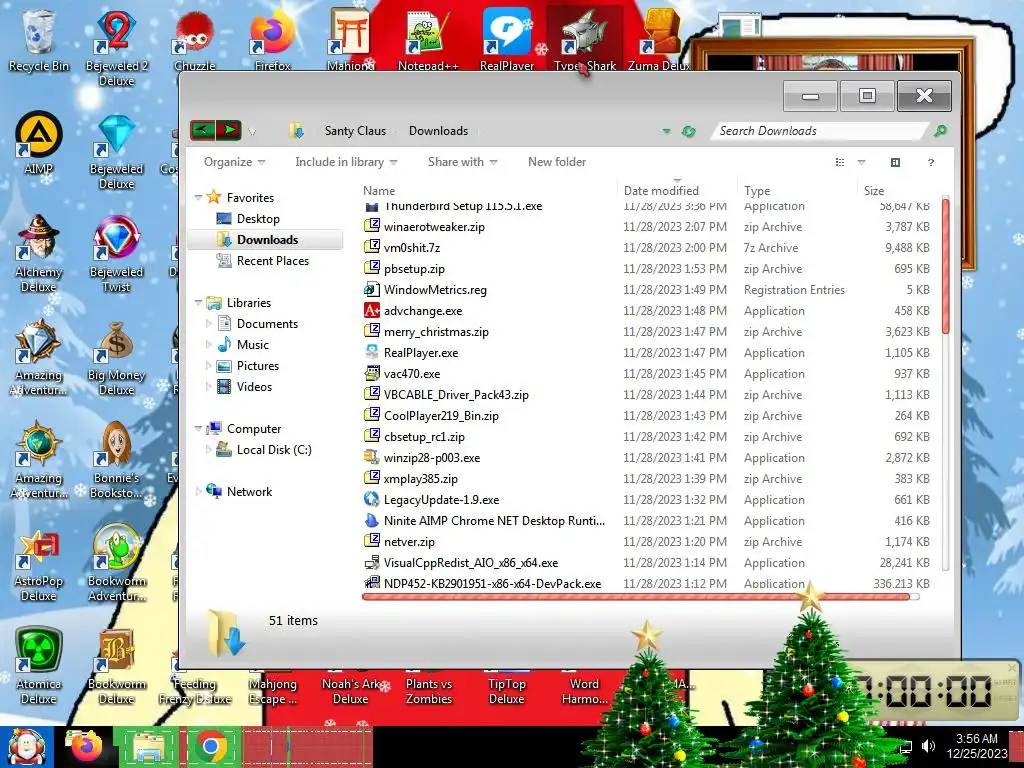Select Local Disk (C:) in the tree
The image size is (1024, 768).
(274, 450)
